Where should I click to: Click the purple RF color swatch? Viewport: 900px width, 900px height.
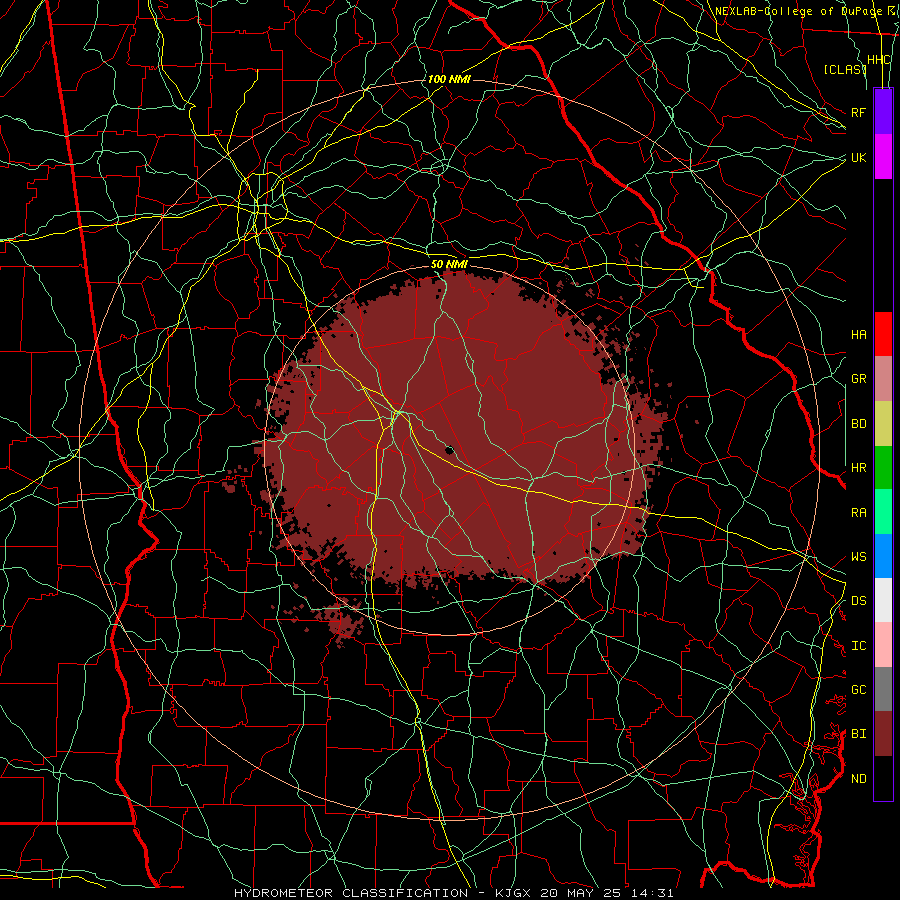[x=883, y=112]
